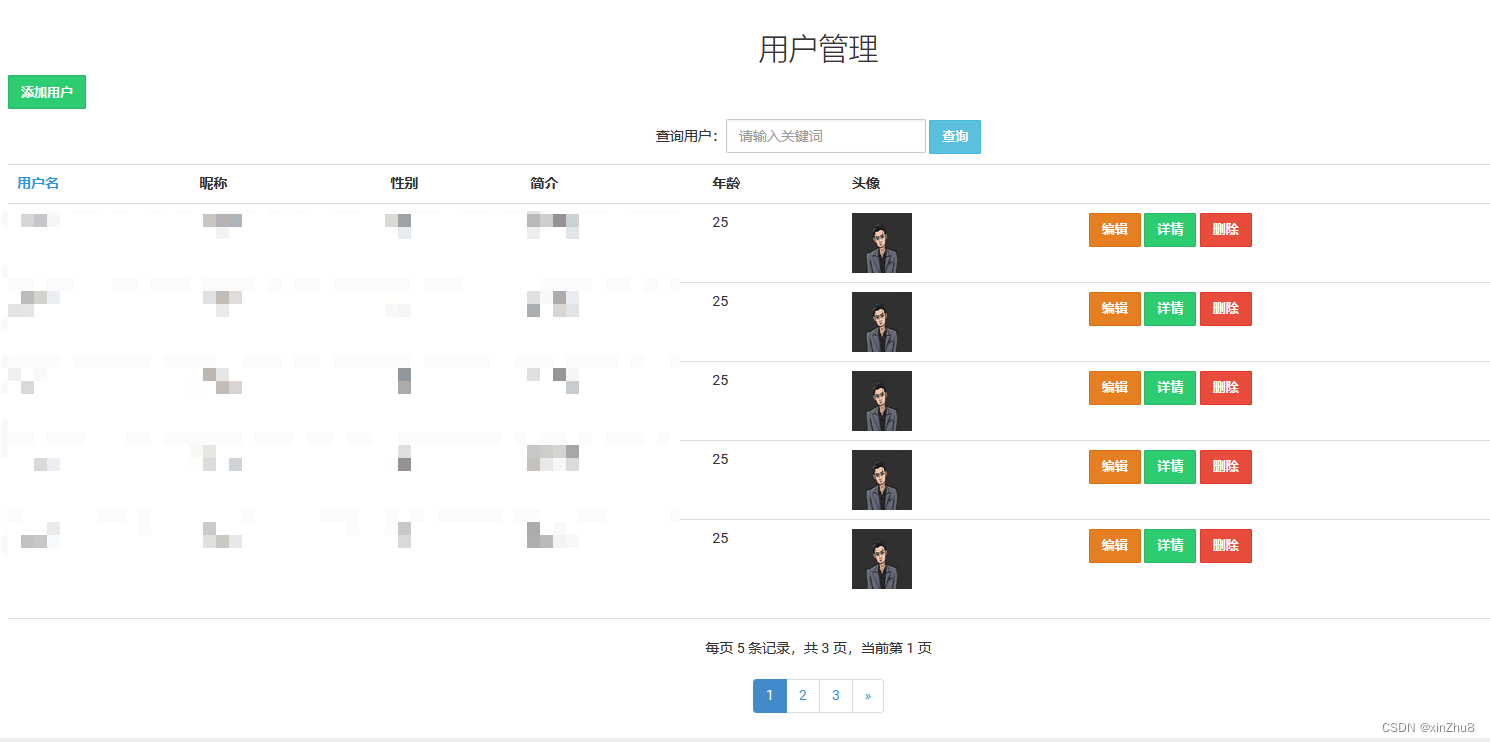Edit the second row user with 编辑
Screen dimensions: 1490x742
pyautogui.click(x=1114, y=309)
